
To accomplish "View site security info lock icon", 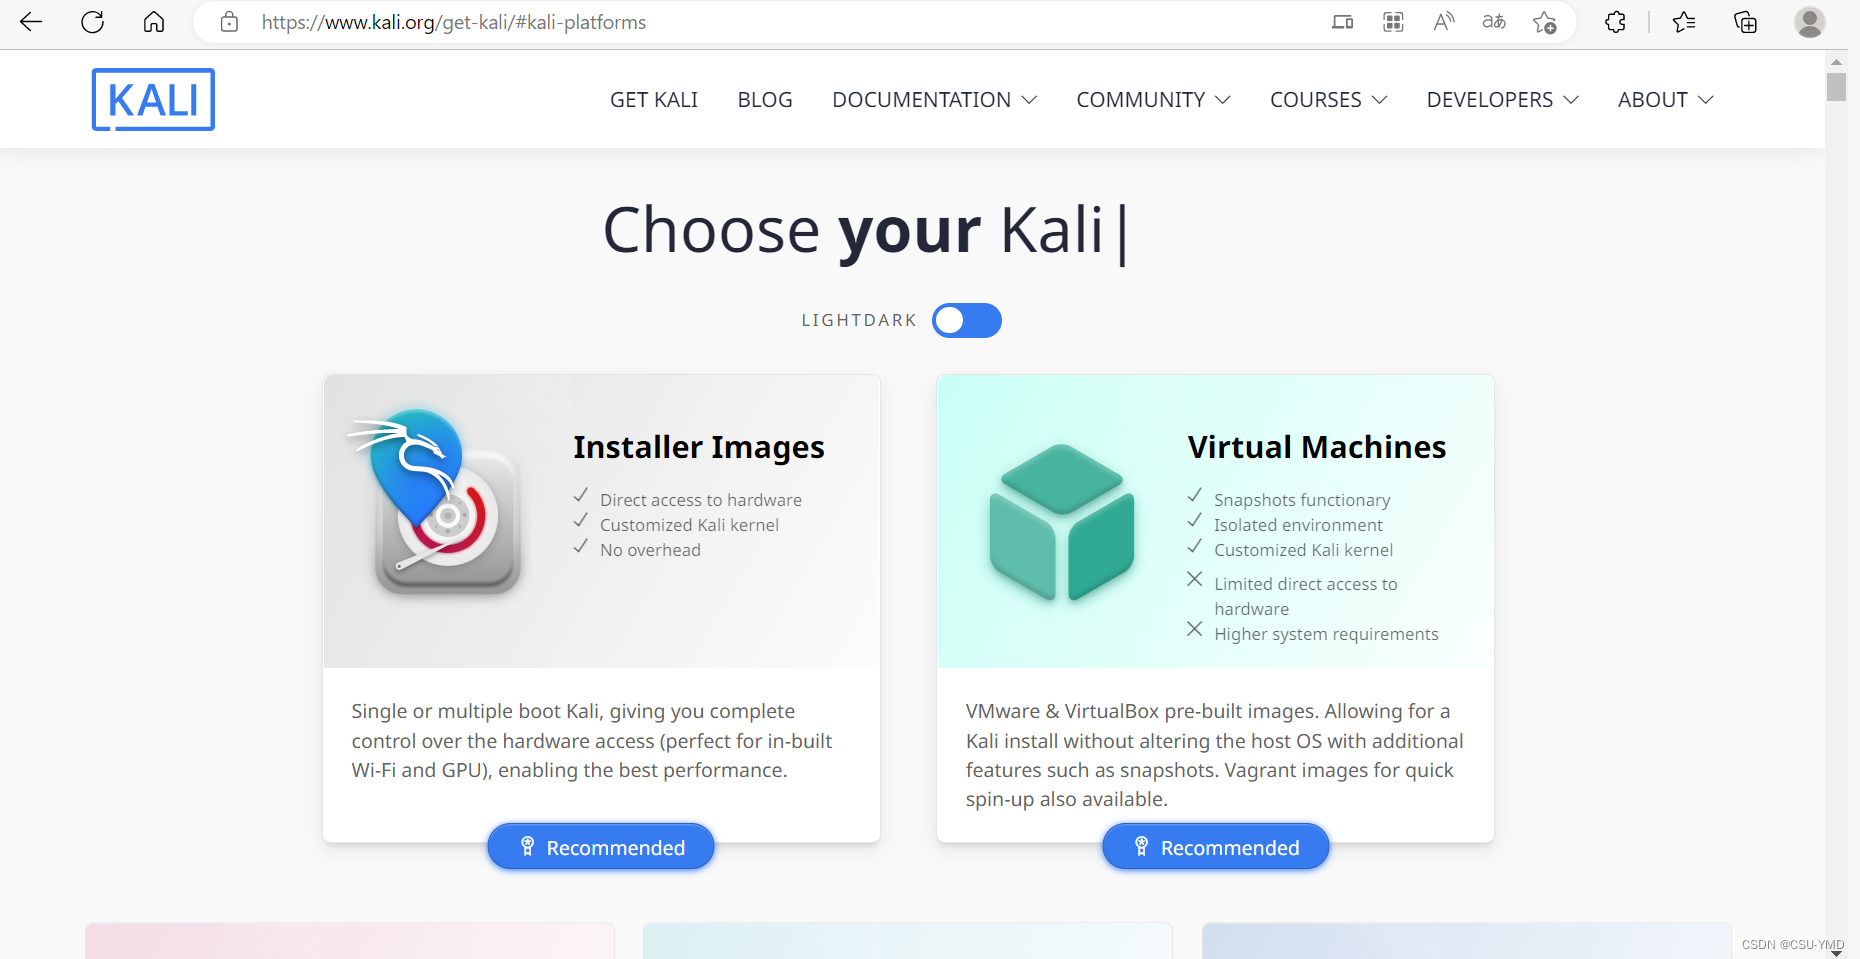I will pyautogui.click(x=229, y=22).
